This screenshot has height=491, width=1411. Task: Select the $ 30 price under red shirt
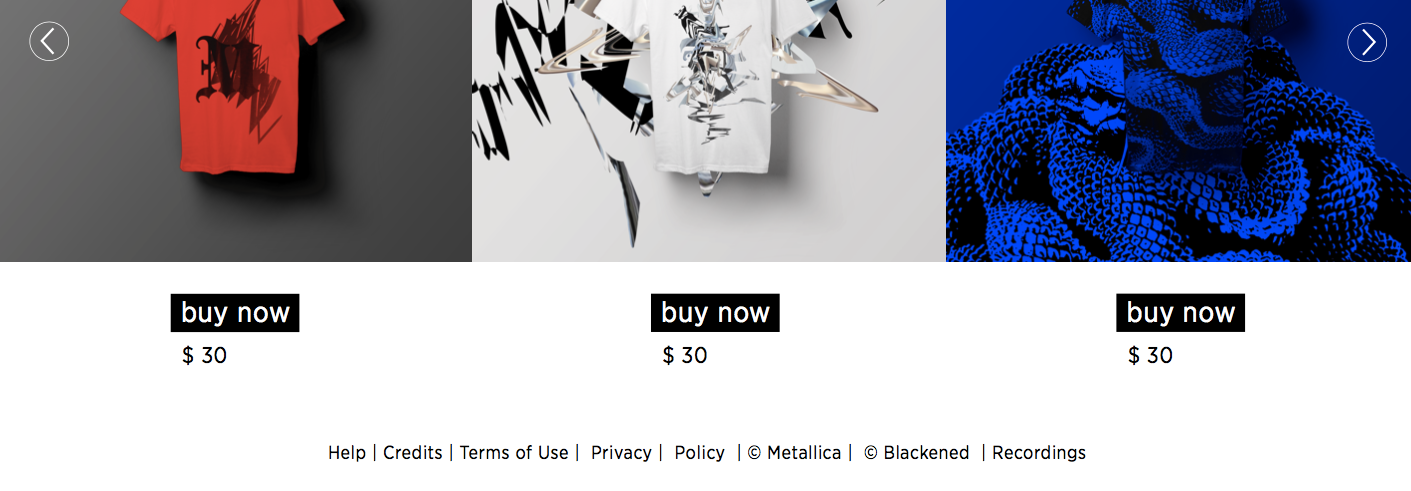(205, 355)
